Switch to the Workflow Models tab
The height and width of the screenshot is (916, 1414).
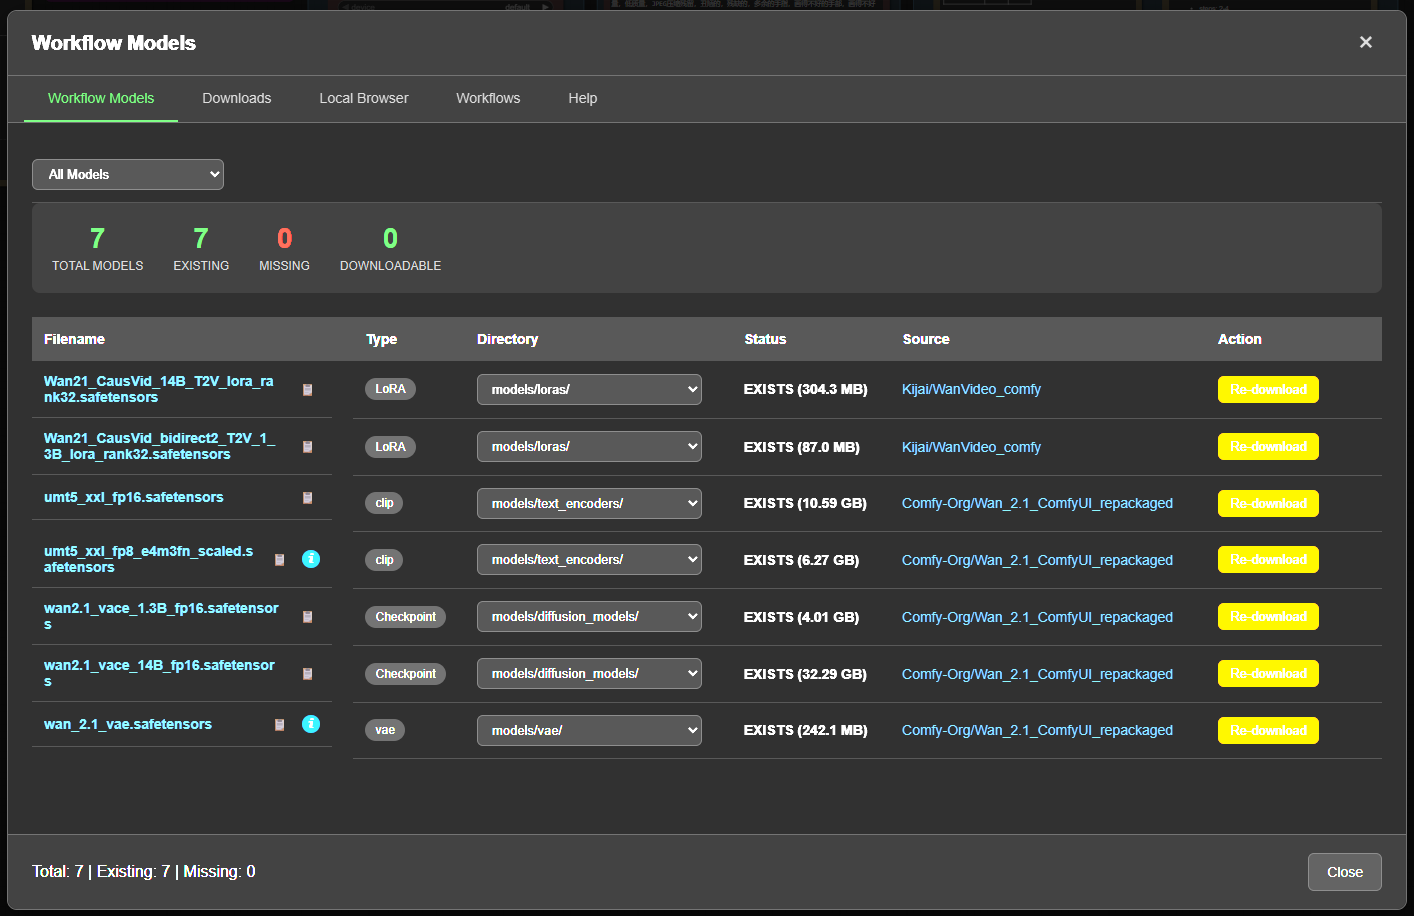(101, 98)
